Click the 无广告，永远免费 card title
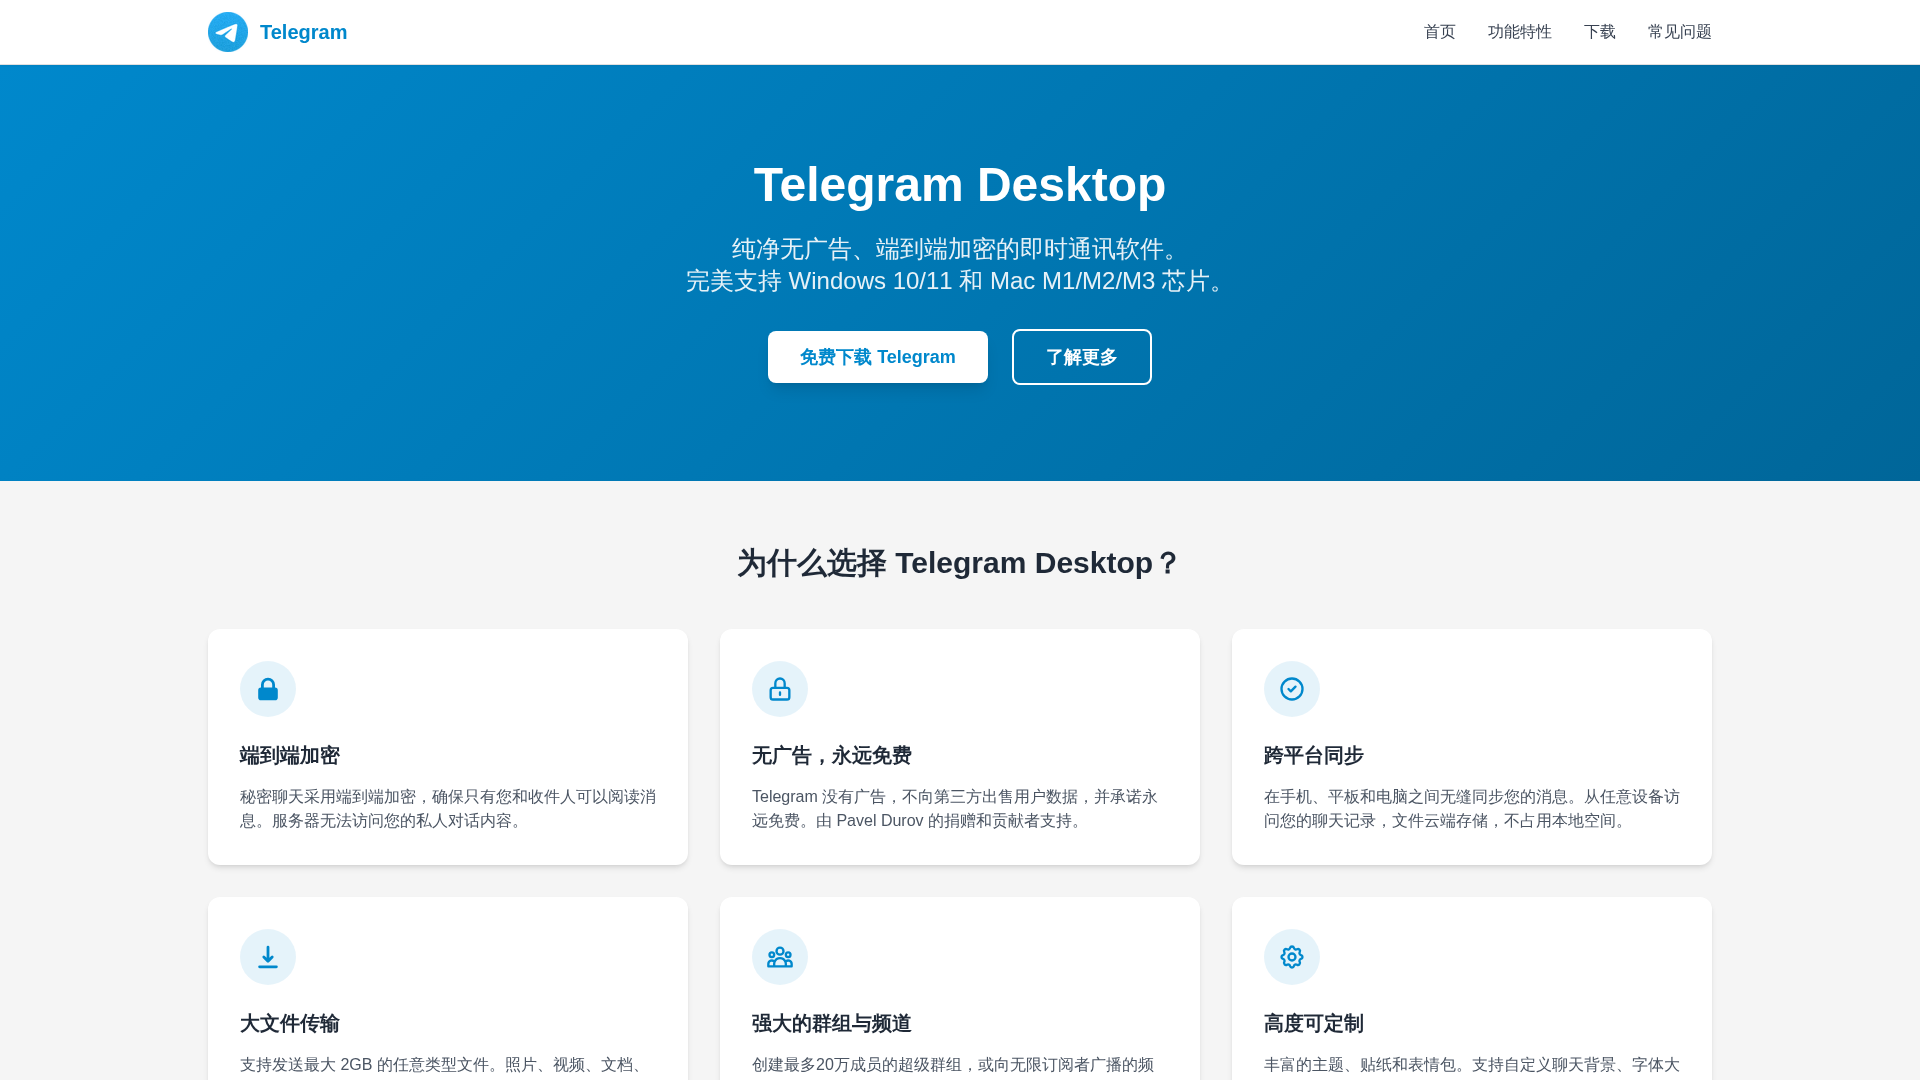The width and height of the screenshot is (1920, 1080). pyautogui.click(x=832, y=756)
